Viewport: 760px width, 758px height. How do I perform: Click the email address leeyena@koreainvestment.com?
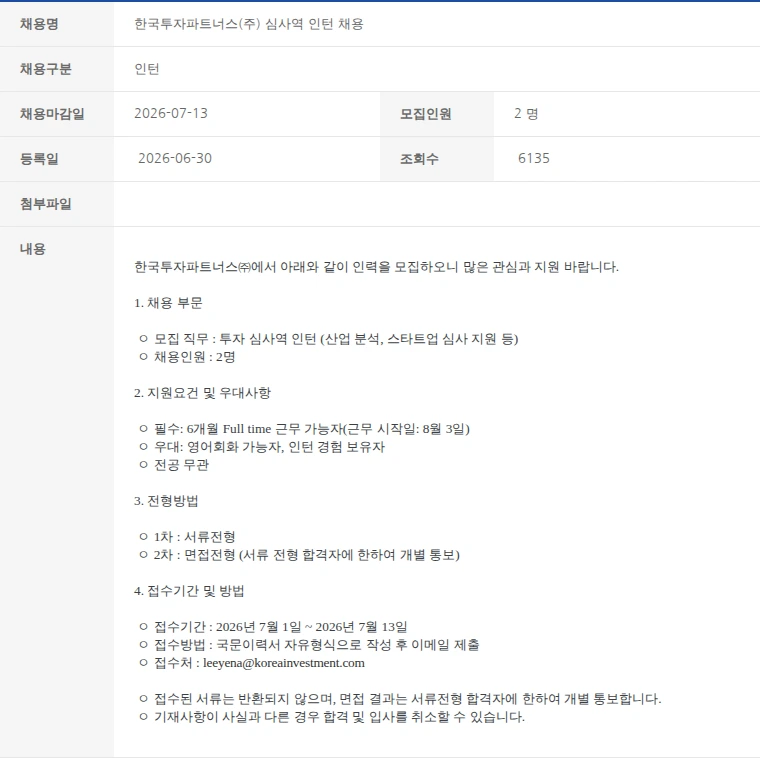pos(284,663)
